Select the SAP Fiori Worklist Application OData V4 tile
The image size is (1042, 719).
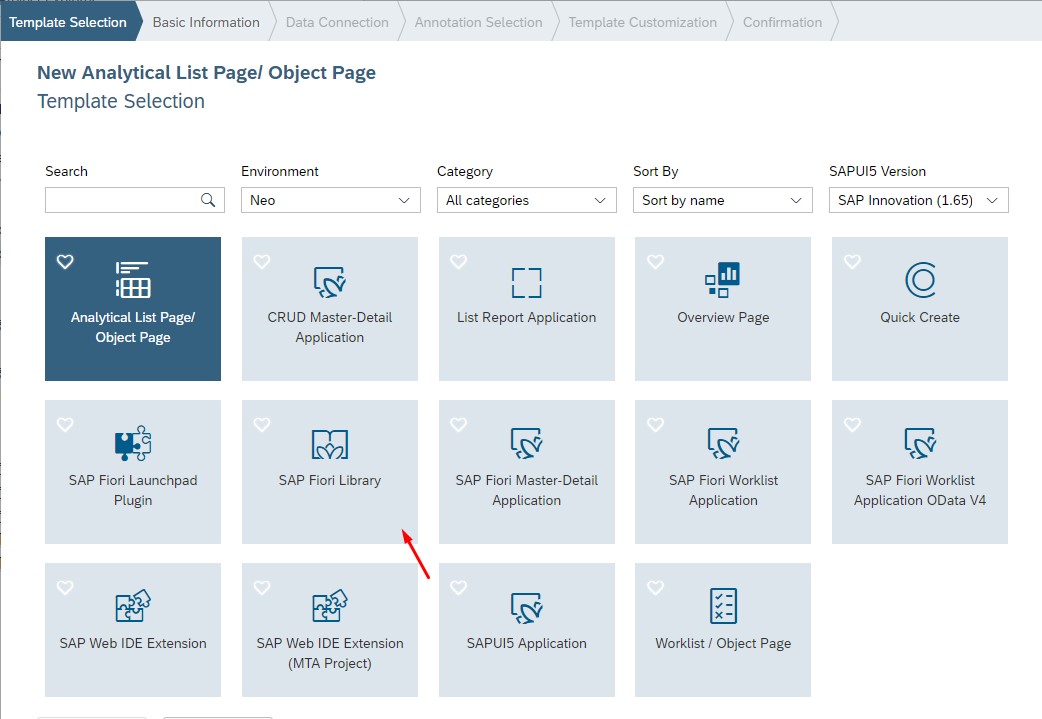[x=919, y=471]
